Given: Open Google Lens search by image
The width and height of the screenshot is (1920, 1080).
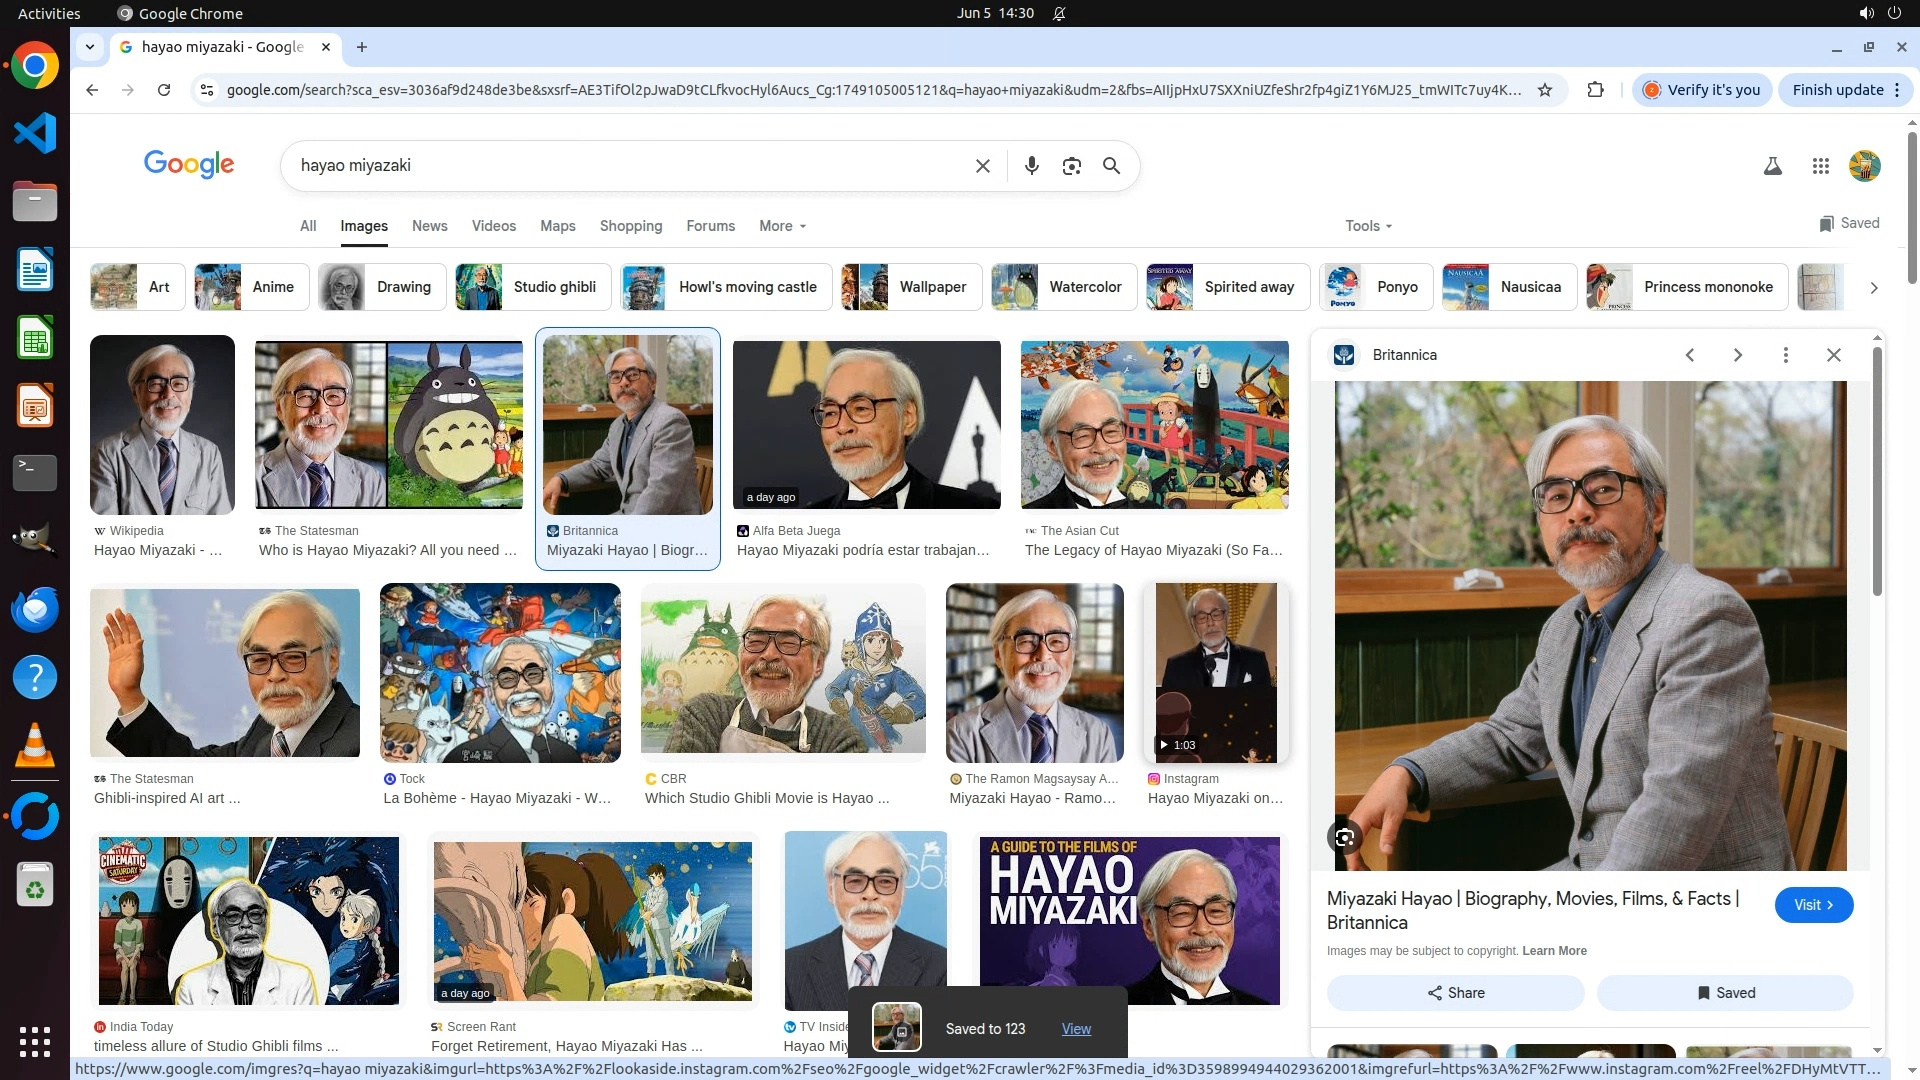Looking at the screenshot, I should click(x=1071, y=166).
